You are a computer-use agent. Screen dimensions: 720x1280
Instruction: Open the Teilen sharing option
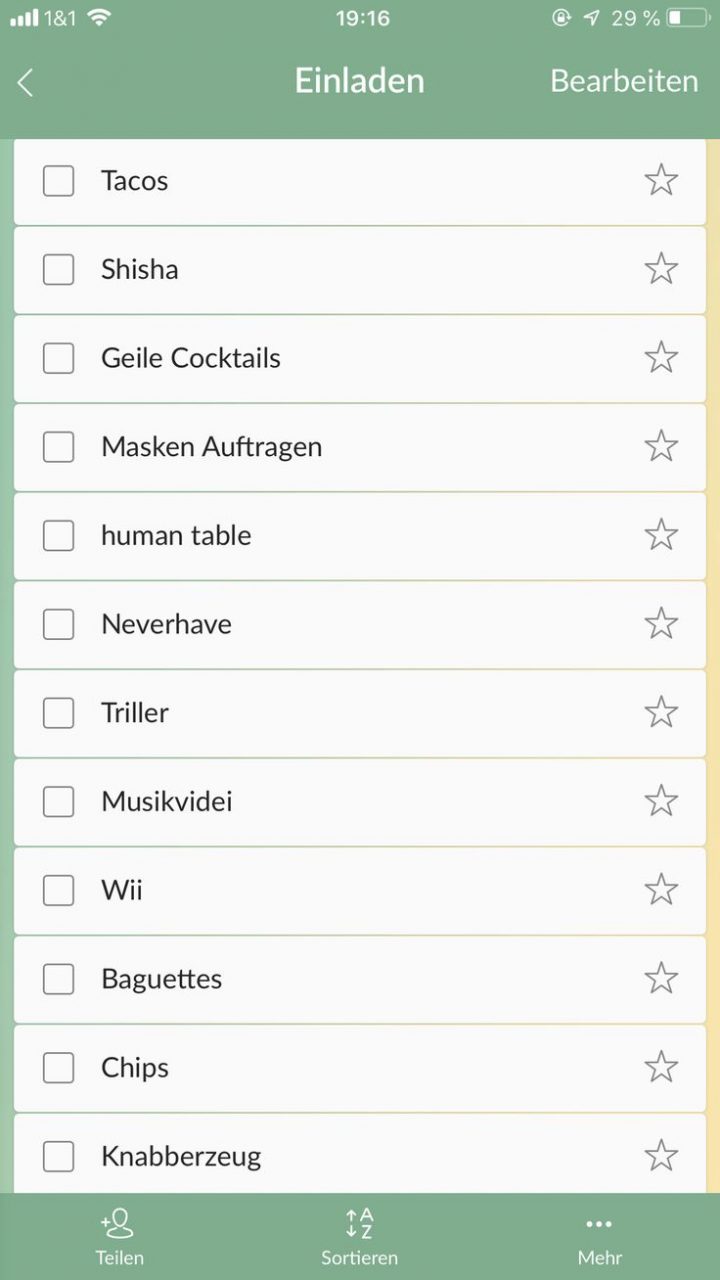(x=119, y=1236)
